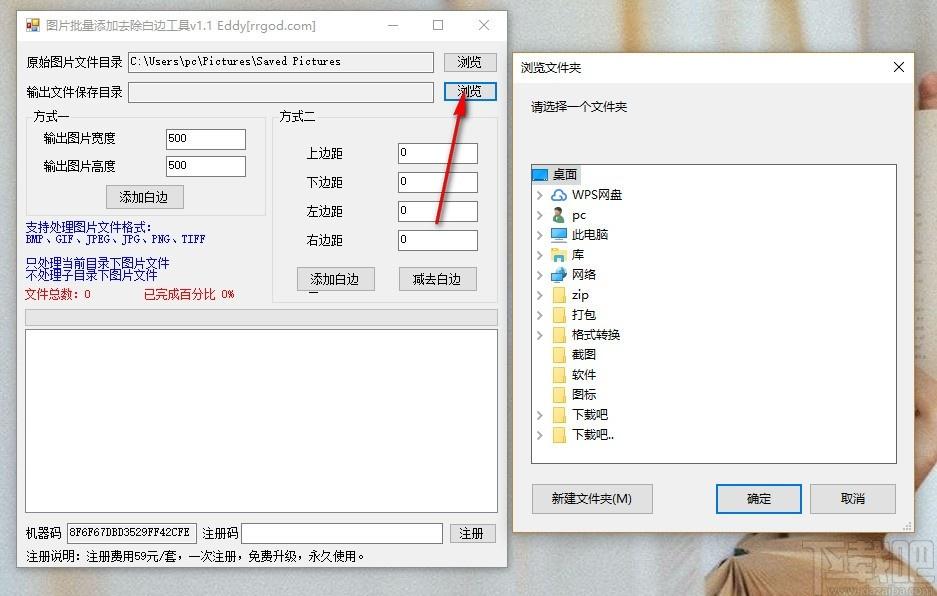Select the 截图 folder

[x=583, y=355]
